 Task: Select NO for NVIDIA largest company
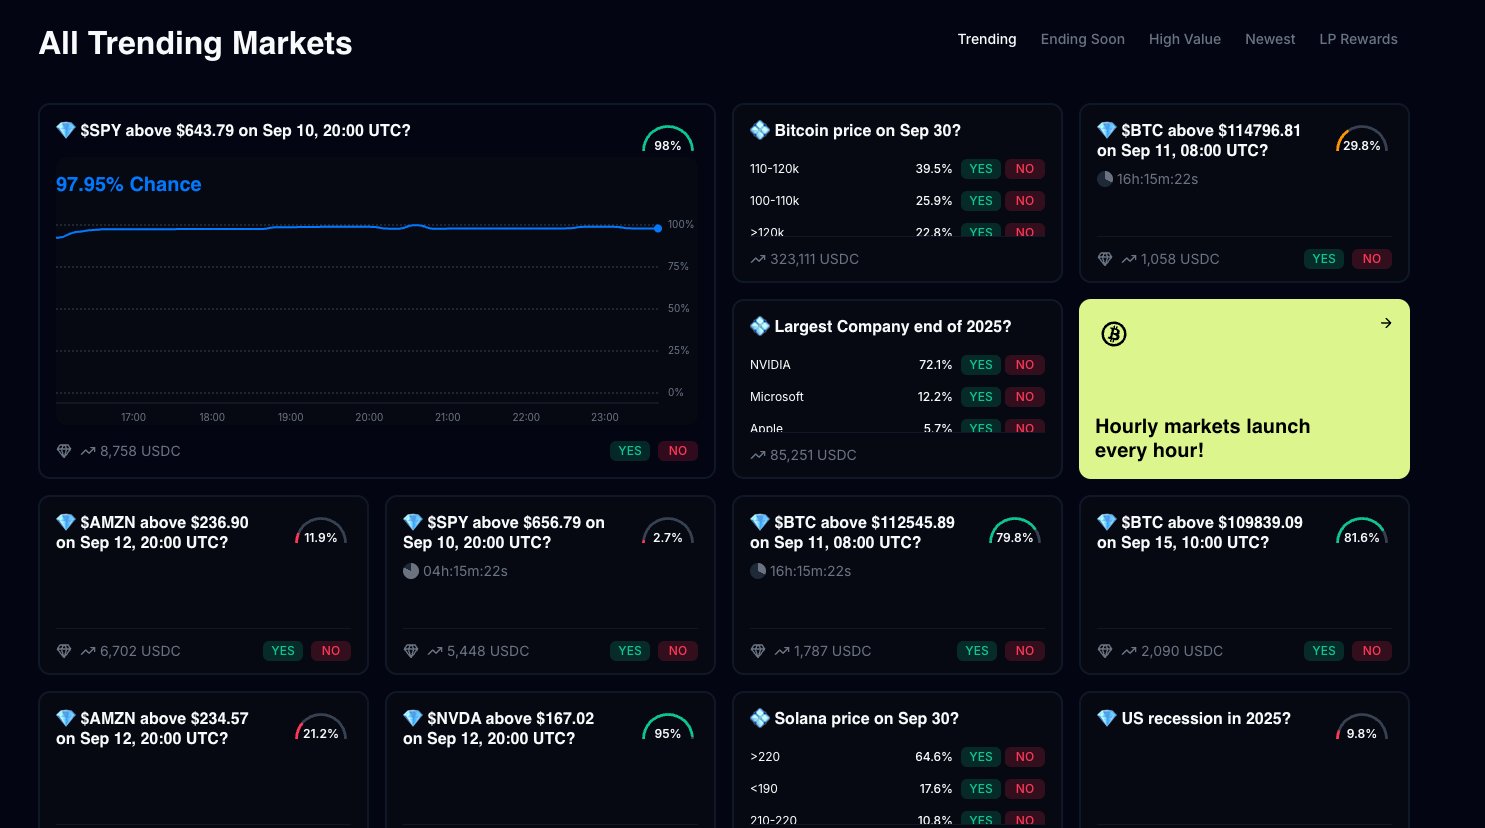[1024, 365]
